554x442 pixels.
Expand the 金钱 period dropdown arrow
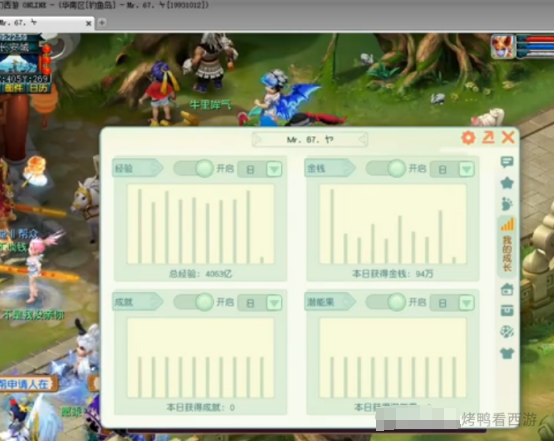466,169
